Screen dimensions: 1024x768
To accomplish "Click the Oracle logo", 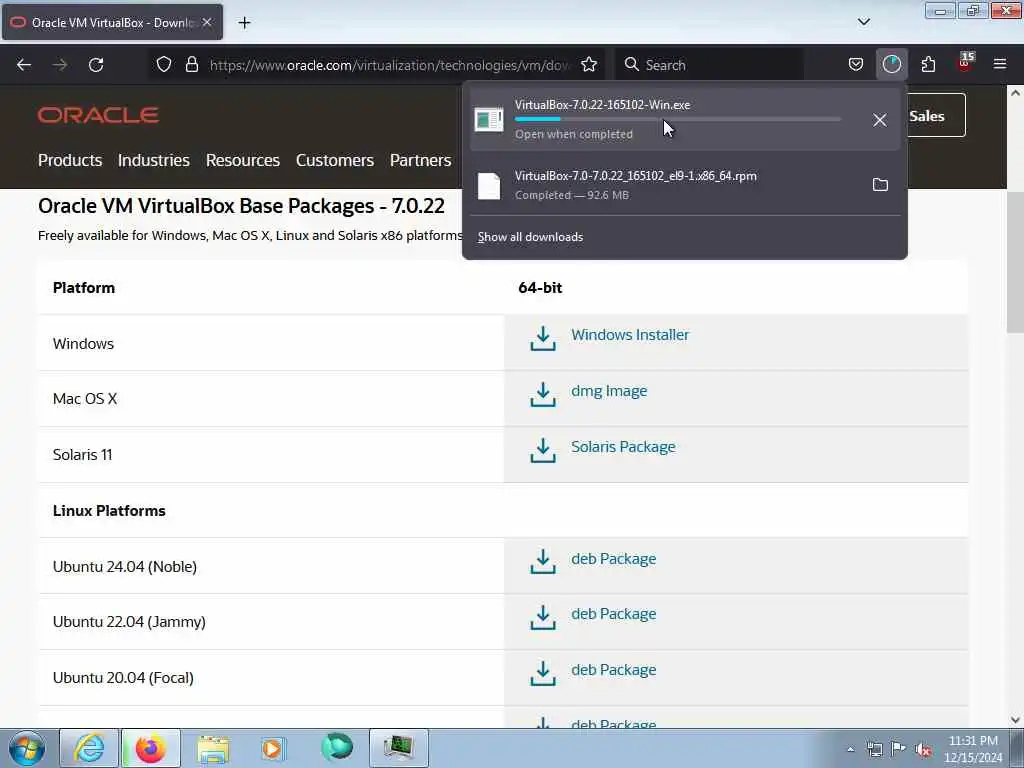I will pyautogui.click(x=99, y=116).
